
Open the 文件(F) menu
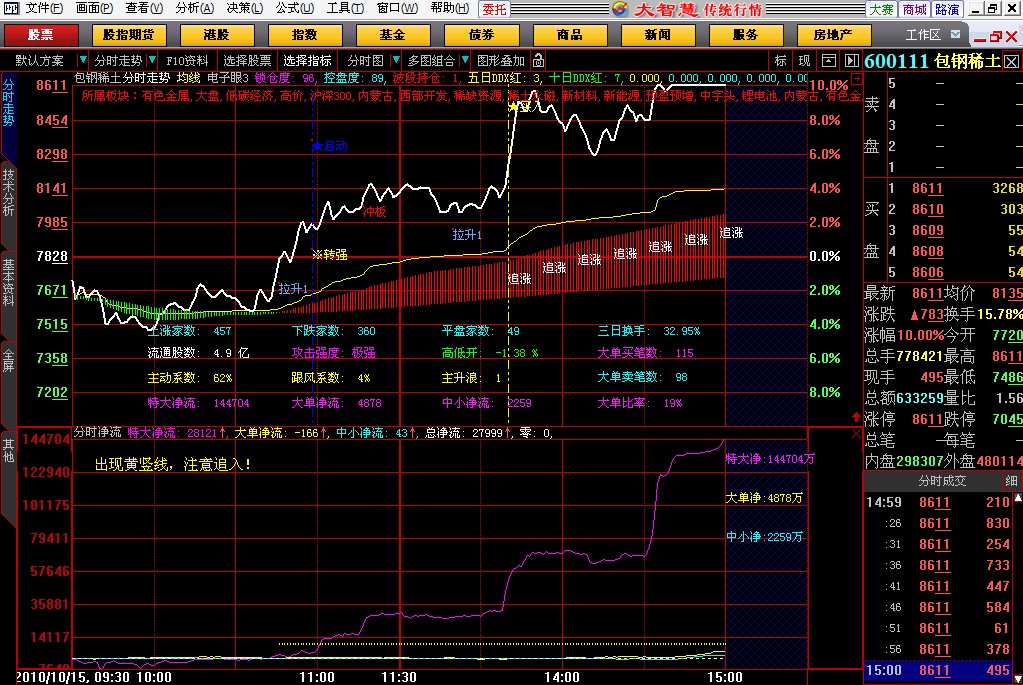tap(44, 8)
